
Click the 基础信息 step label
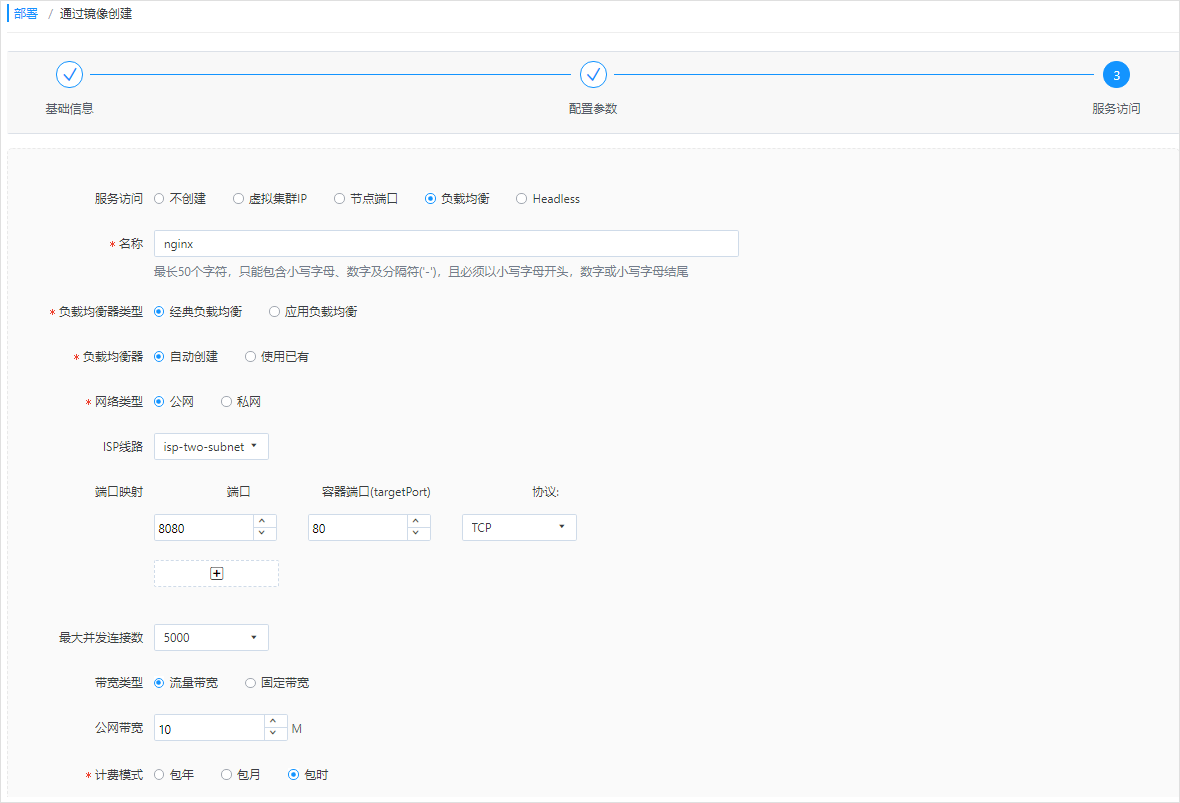(x=69, y=108)
